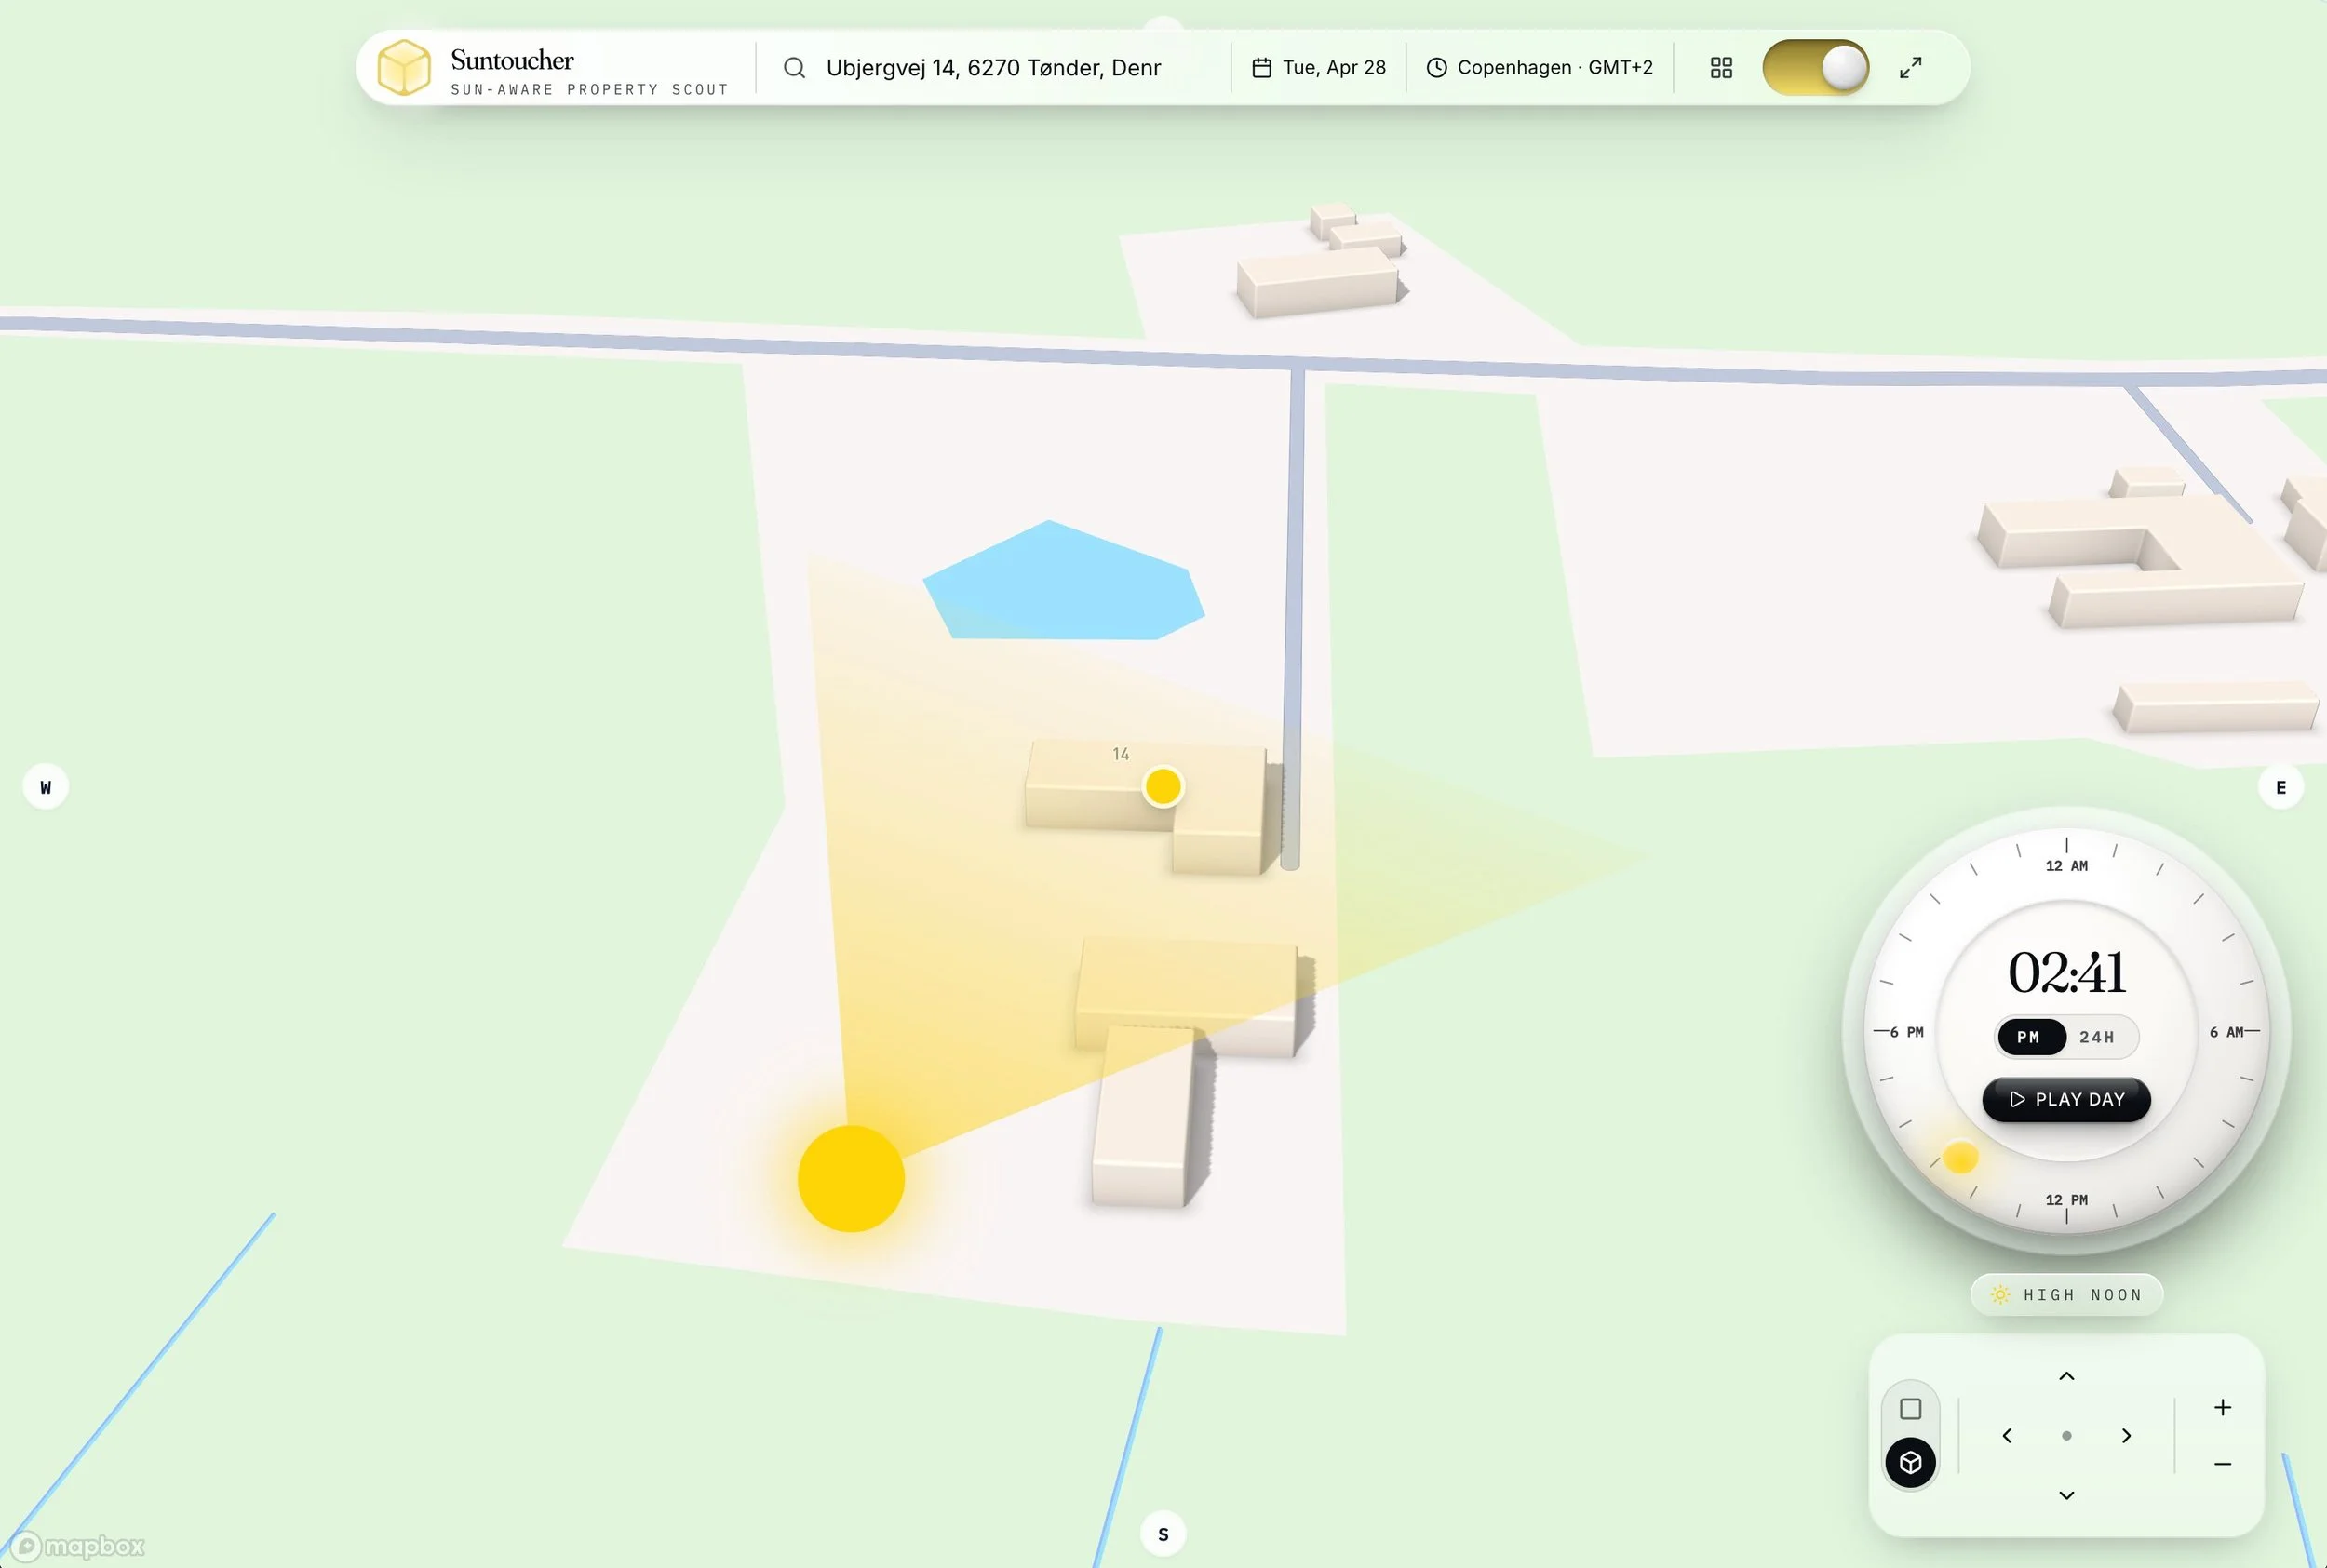The height and width of the screenshot is (1568, 2327).
Task: Select the PM time format
Action: point(2029,1037)
